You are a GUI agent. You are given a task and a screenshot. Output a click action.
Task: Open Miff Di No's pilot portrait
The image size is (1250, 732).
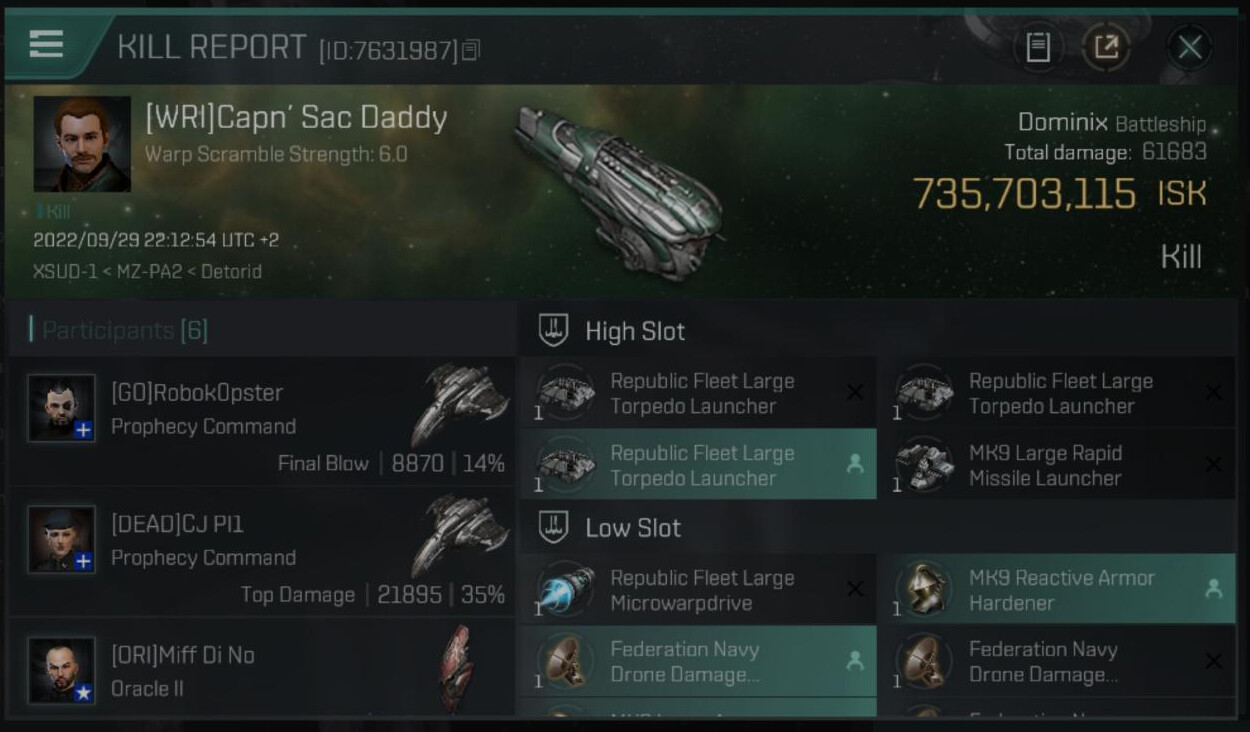[x=62, y=670]
